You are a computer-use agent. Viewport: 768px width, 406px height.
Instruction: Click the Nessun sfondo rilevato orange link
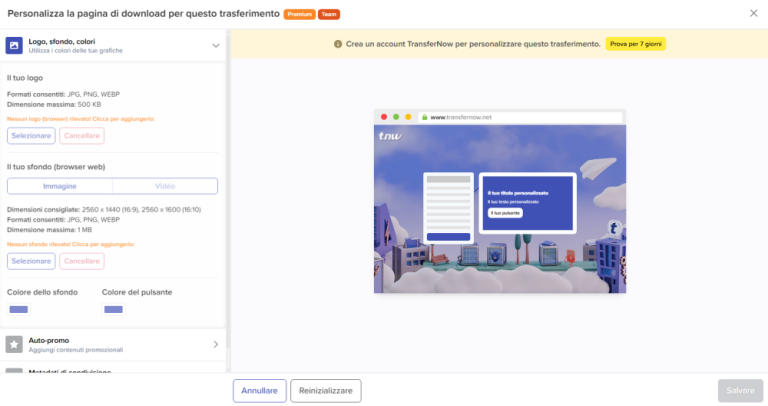click(x=71, y=244)
